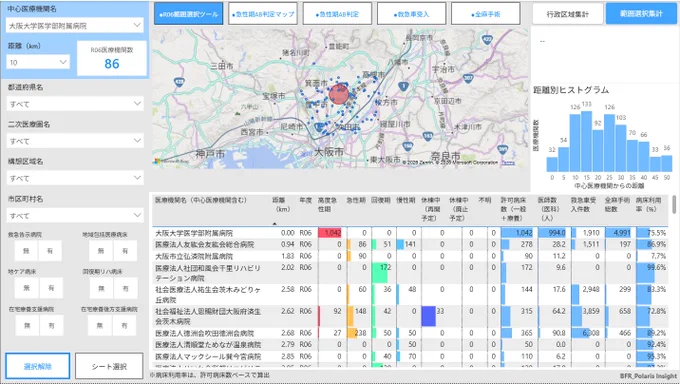Select histogram bar labeled 70

point(632,155)
